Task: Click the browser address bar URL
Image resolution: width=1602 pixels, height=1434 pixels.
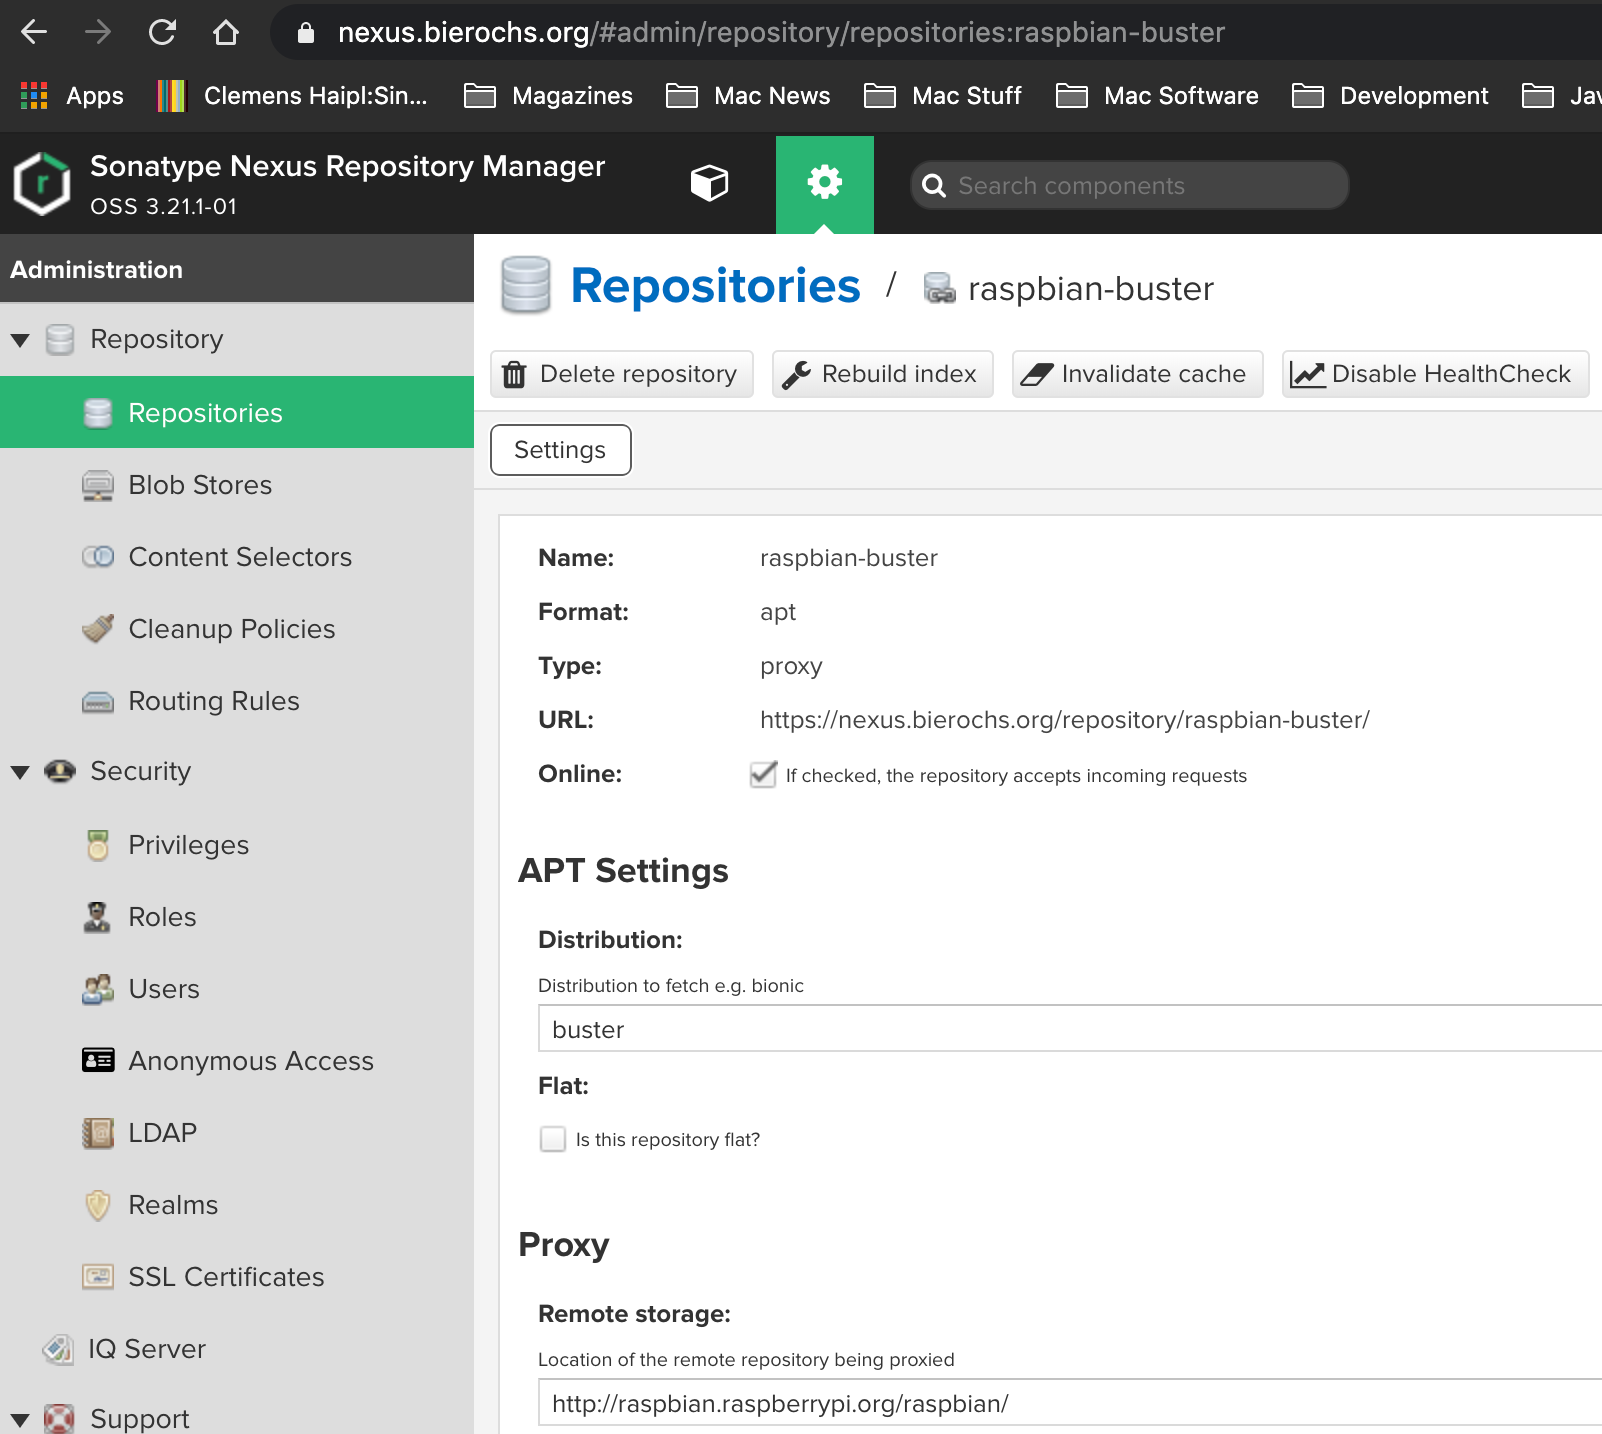Action: pos(781,32)
